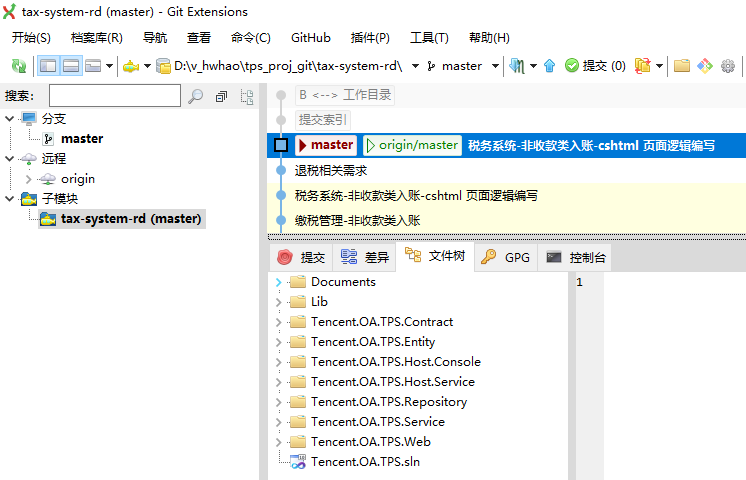The image size is (746, 480).
Task: Click the origin/master remote label
Action: pyautogui.click(x=412, y=145)
